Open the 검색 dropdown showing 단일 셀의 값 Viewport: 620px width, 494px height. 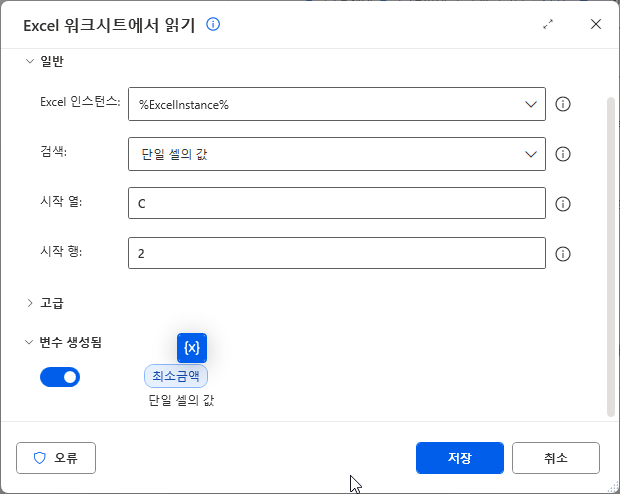(x=337, y=154)
